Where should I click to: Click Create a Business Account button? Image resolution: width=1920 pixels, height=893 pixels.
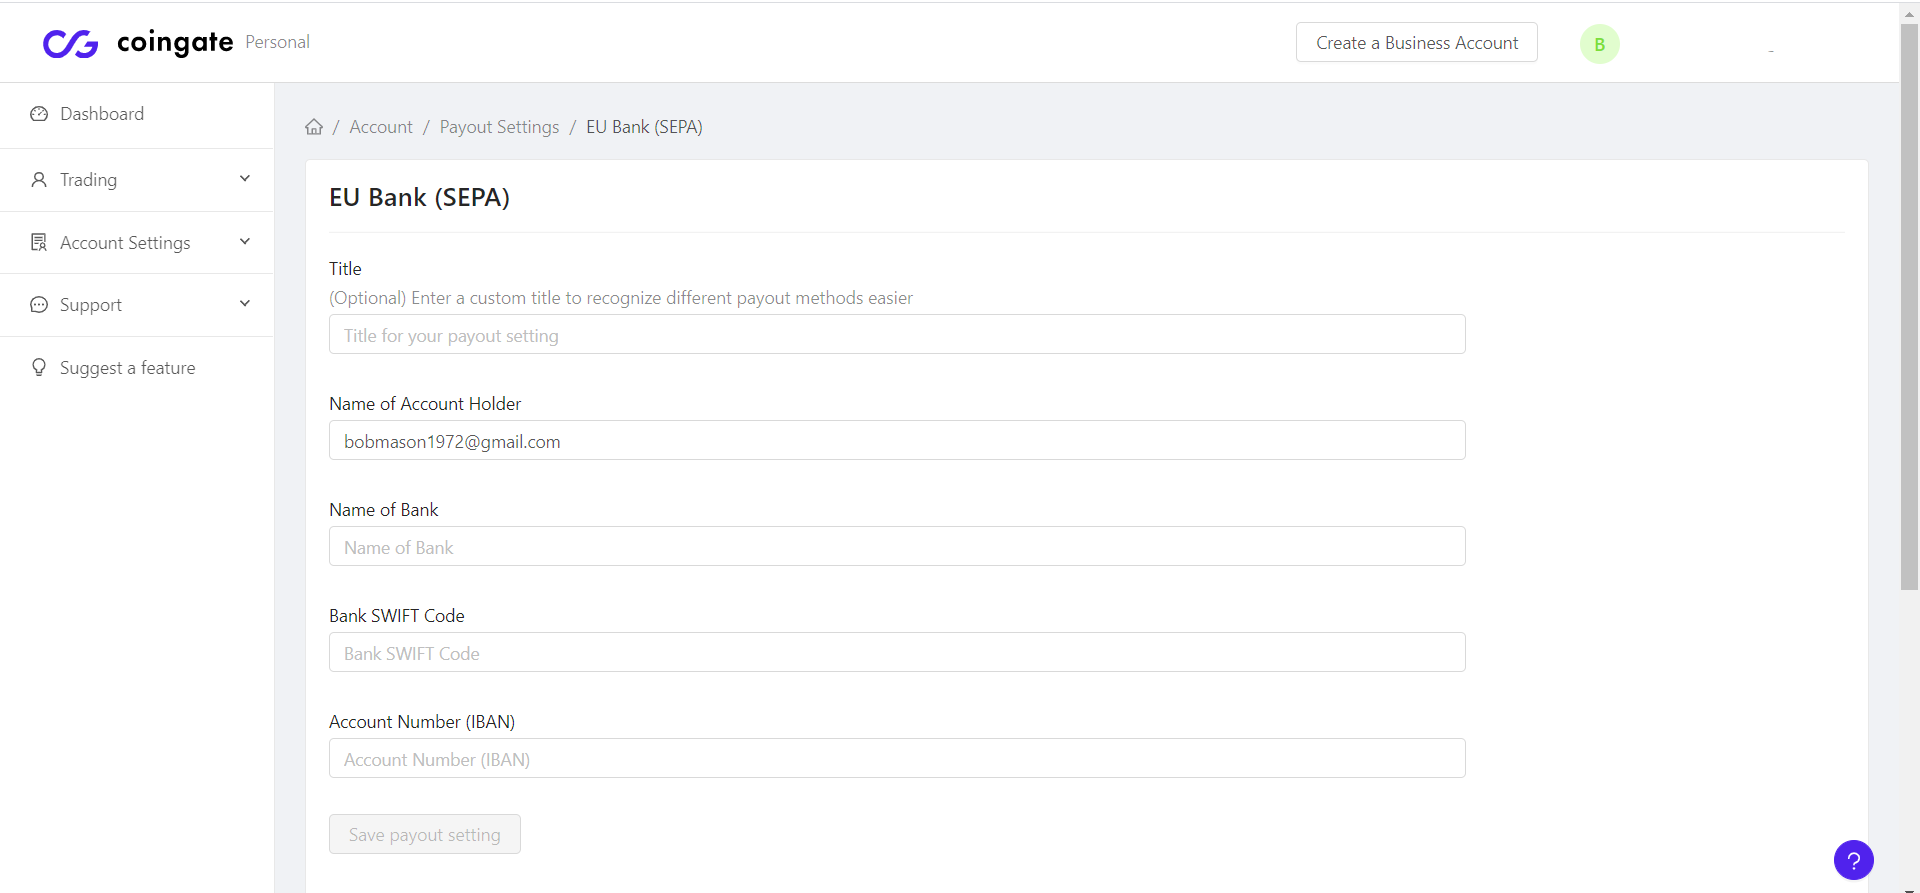click(x=1417, y=43)
